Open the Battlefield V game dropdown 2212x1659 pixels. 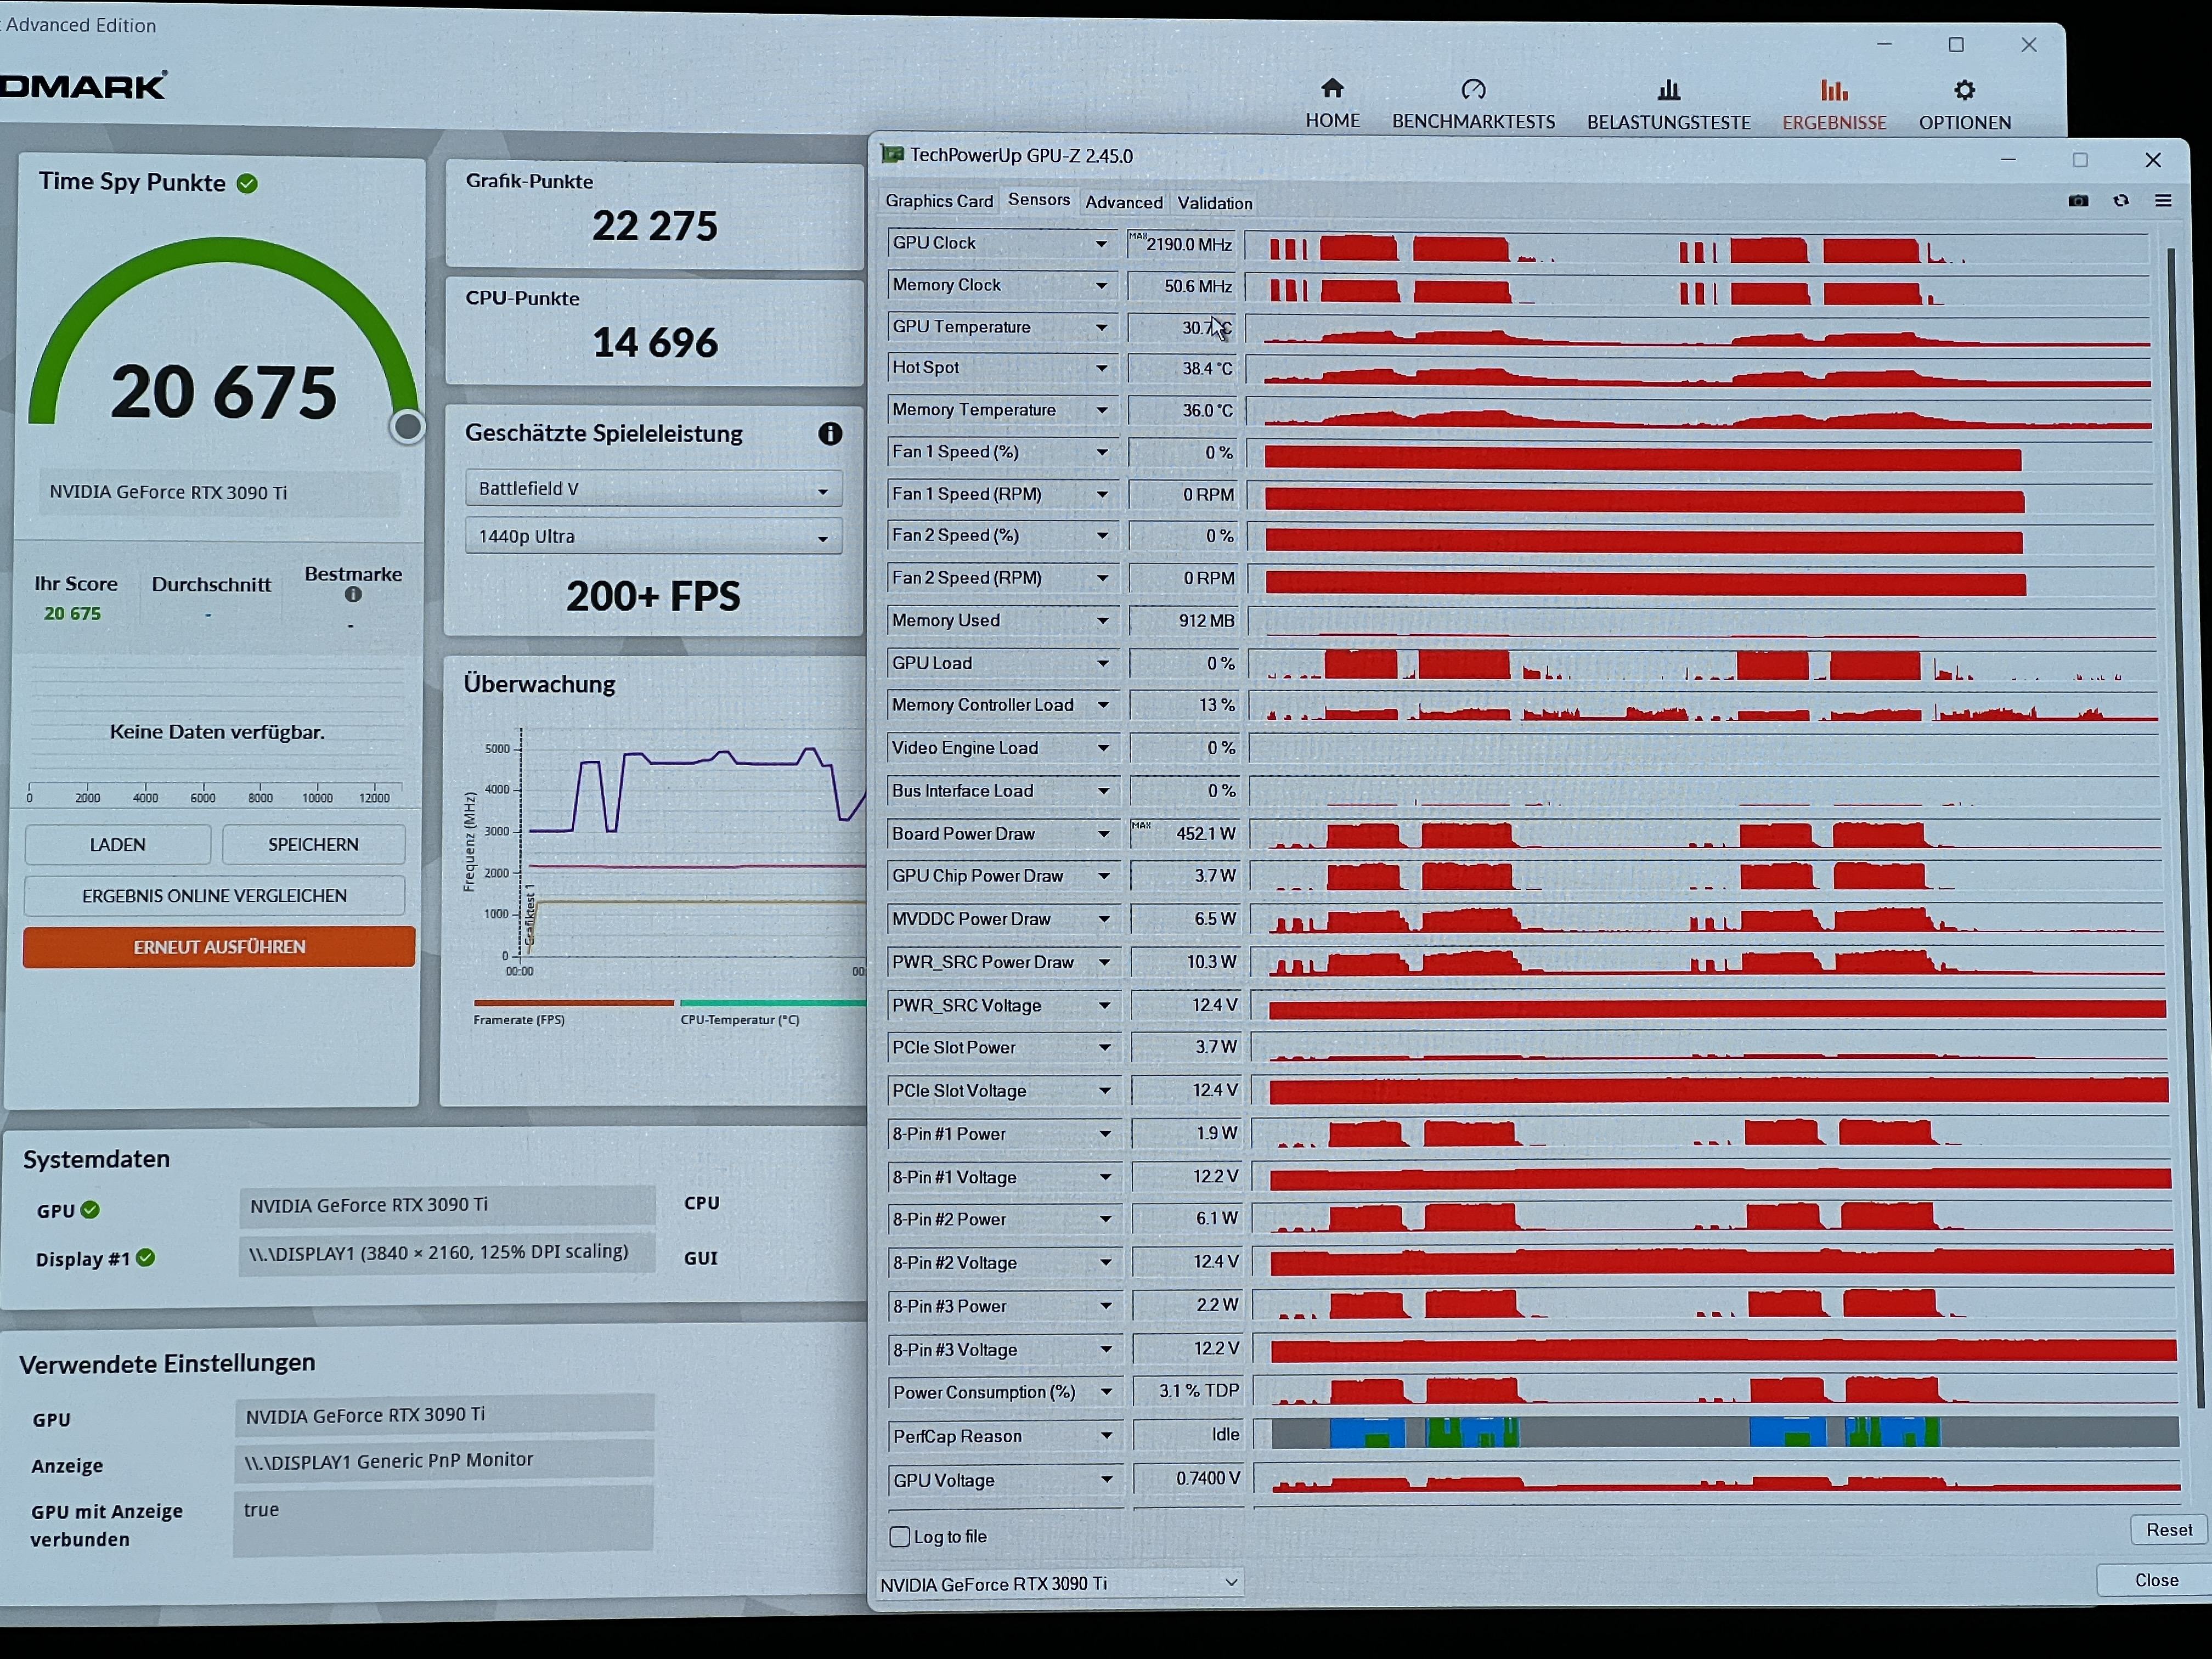coord(653,489)
